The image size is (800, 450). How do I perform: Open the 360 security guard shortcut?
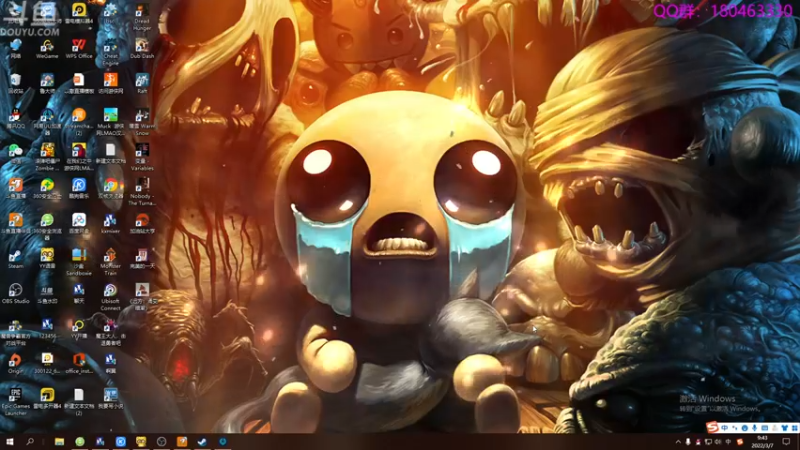point(47,188)
